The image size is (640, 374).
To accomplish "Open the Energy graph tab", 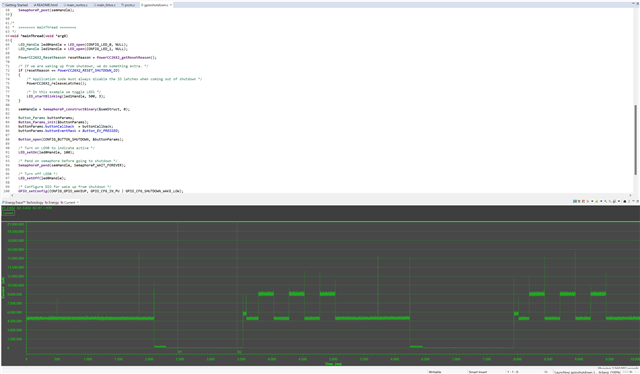I will (52, 202).
